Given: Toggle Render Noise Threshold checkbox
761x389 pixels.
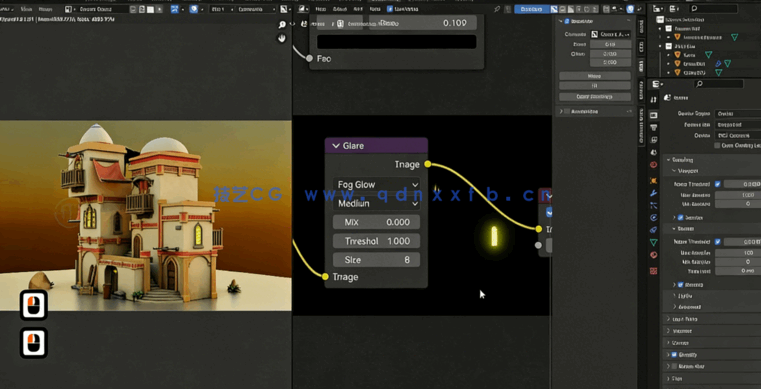Looking at the screenshot, I should [717, 241].
